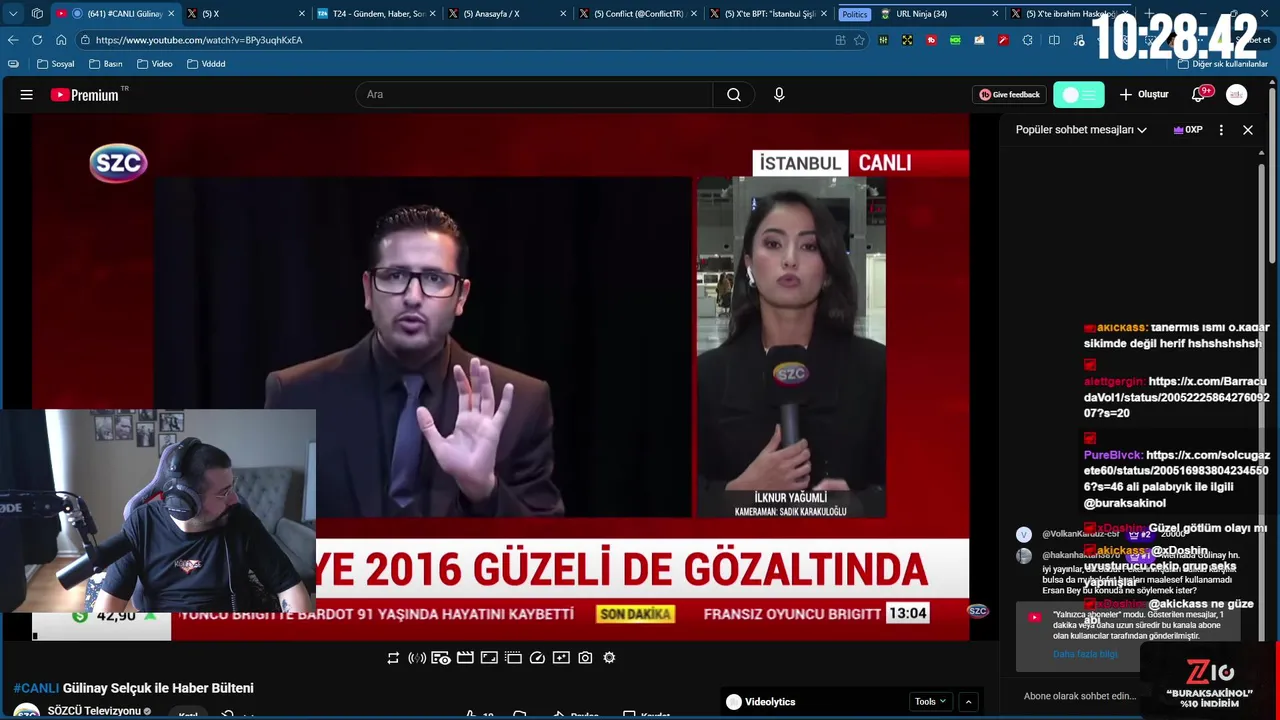Open notifications bell with 9+ badge

(x=1199, y=94)
